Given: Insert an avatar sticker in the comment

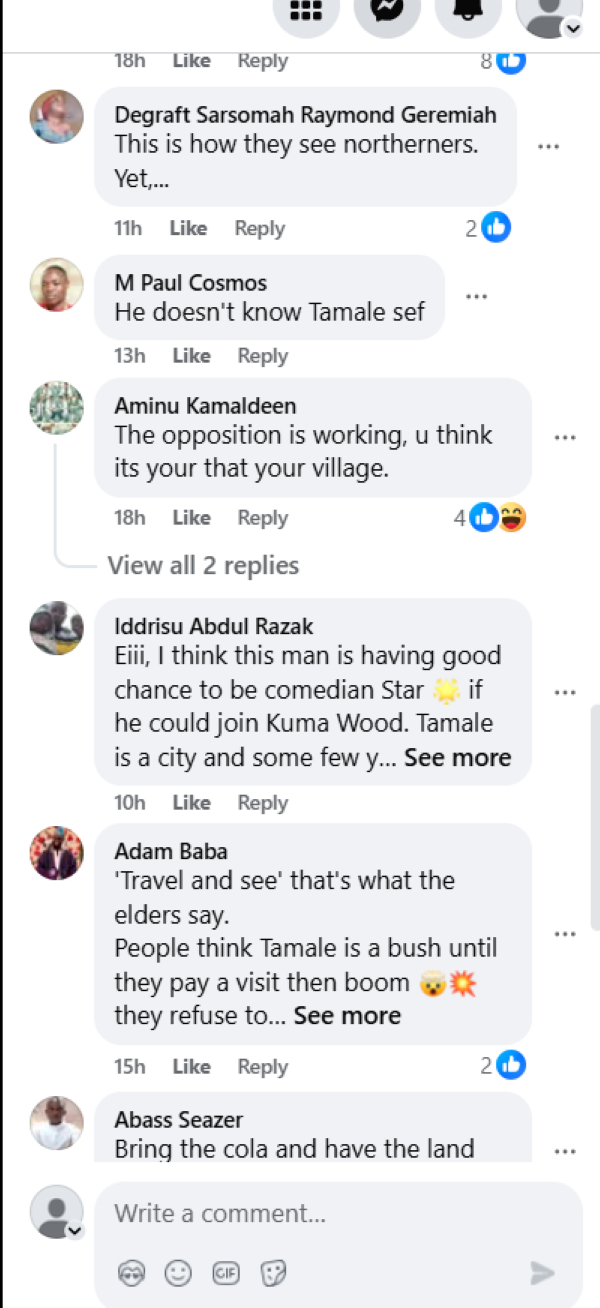Looking at the screenshot, I should tap(132, 1273).
